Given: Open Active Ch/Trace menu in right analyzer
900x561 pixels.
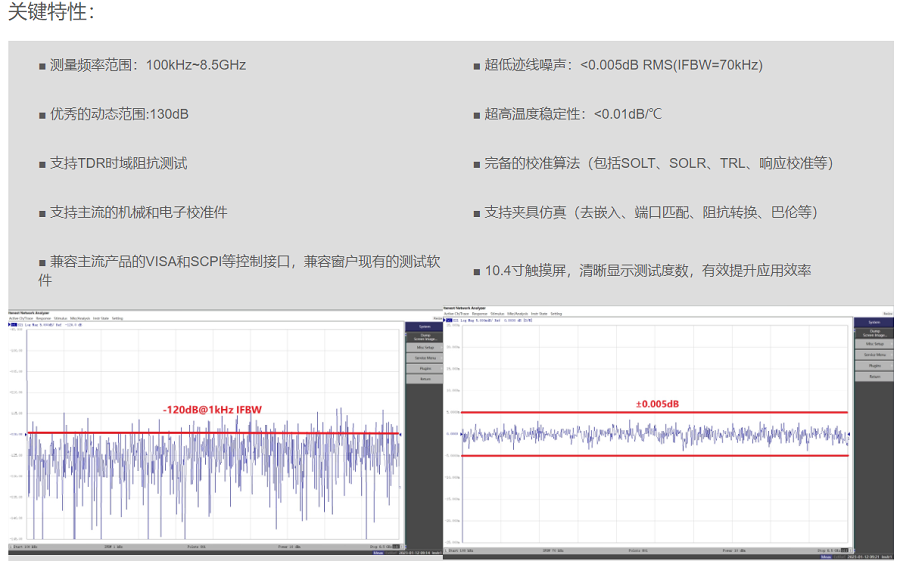Looking at the screenshot, I should point(454,313).
